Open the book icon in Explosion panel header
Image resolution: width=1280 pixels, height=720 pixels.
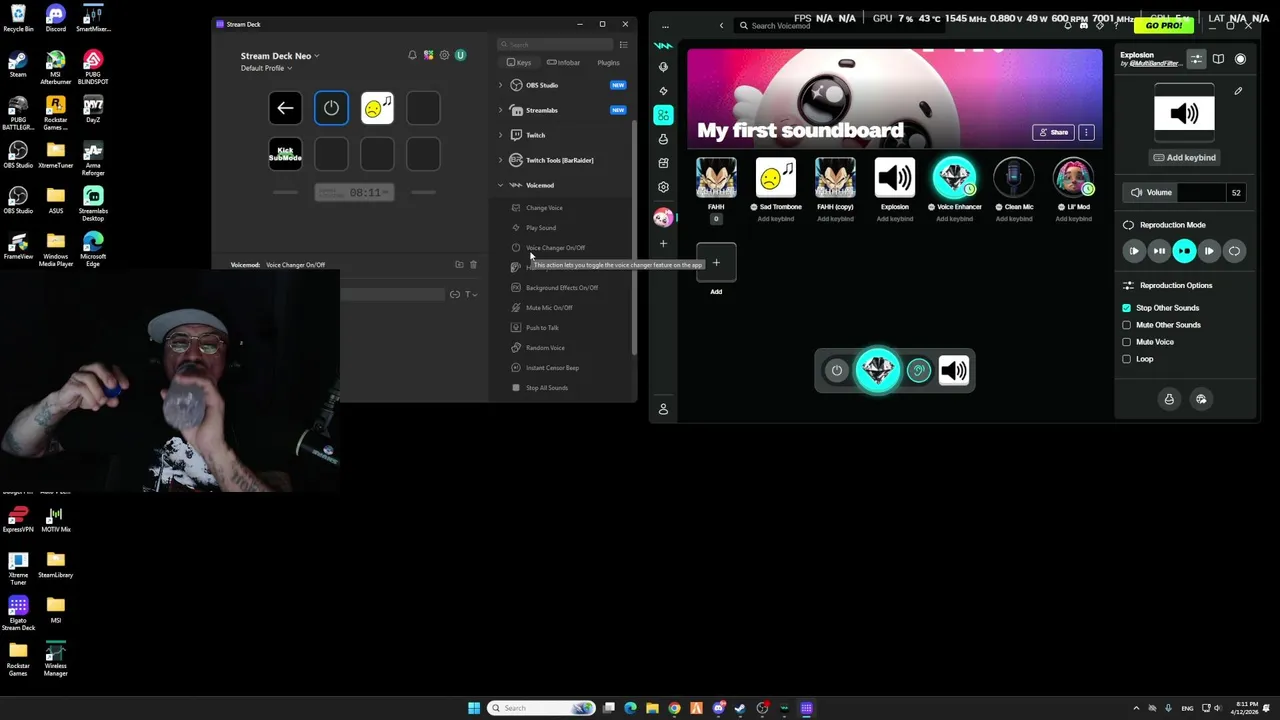(1218, 59)
